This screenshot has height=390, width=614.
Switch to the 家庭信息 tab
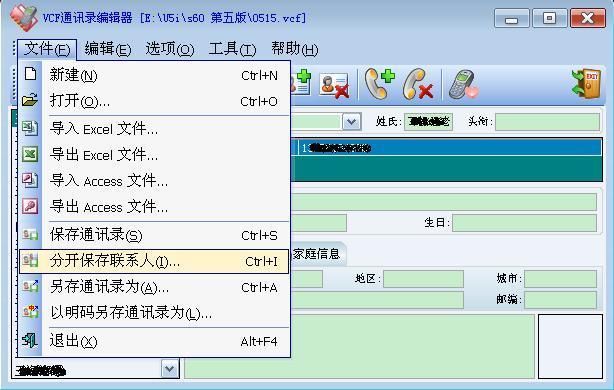point(317,254)
